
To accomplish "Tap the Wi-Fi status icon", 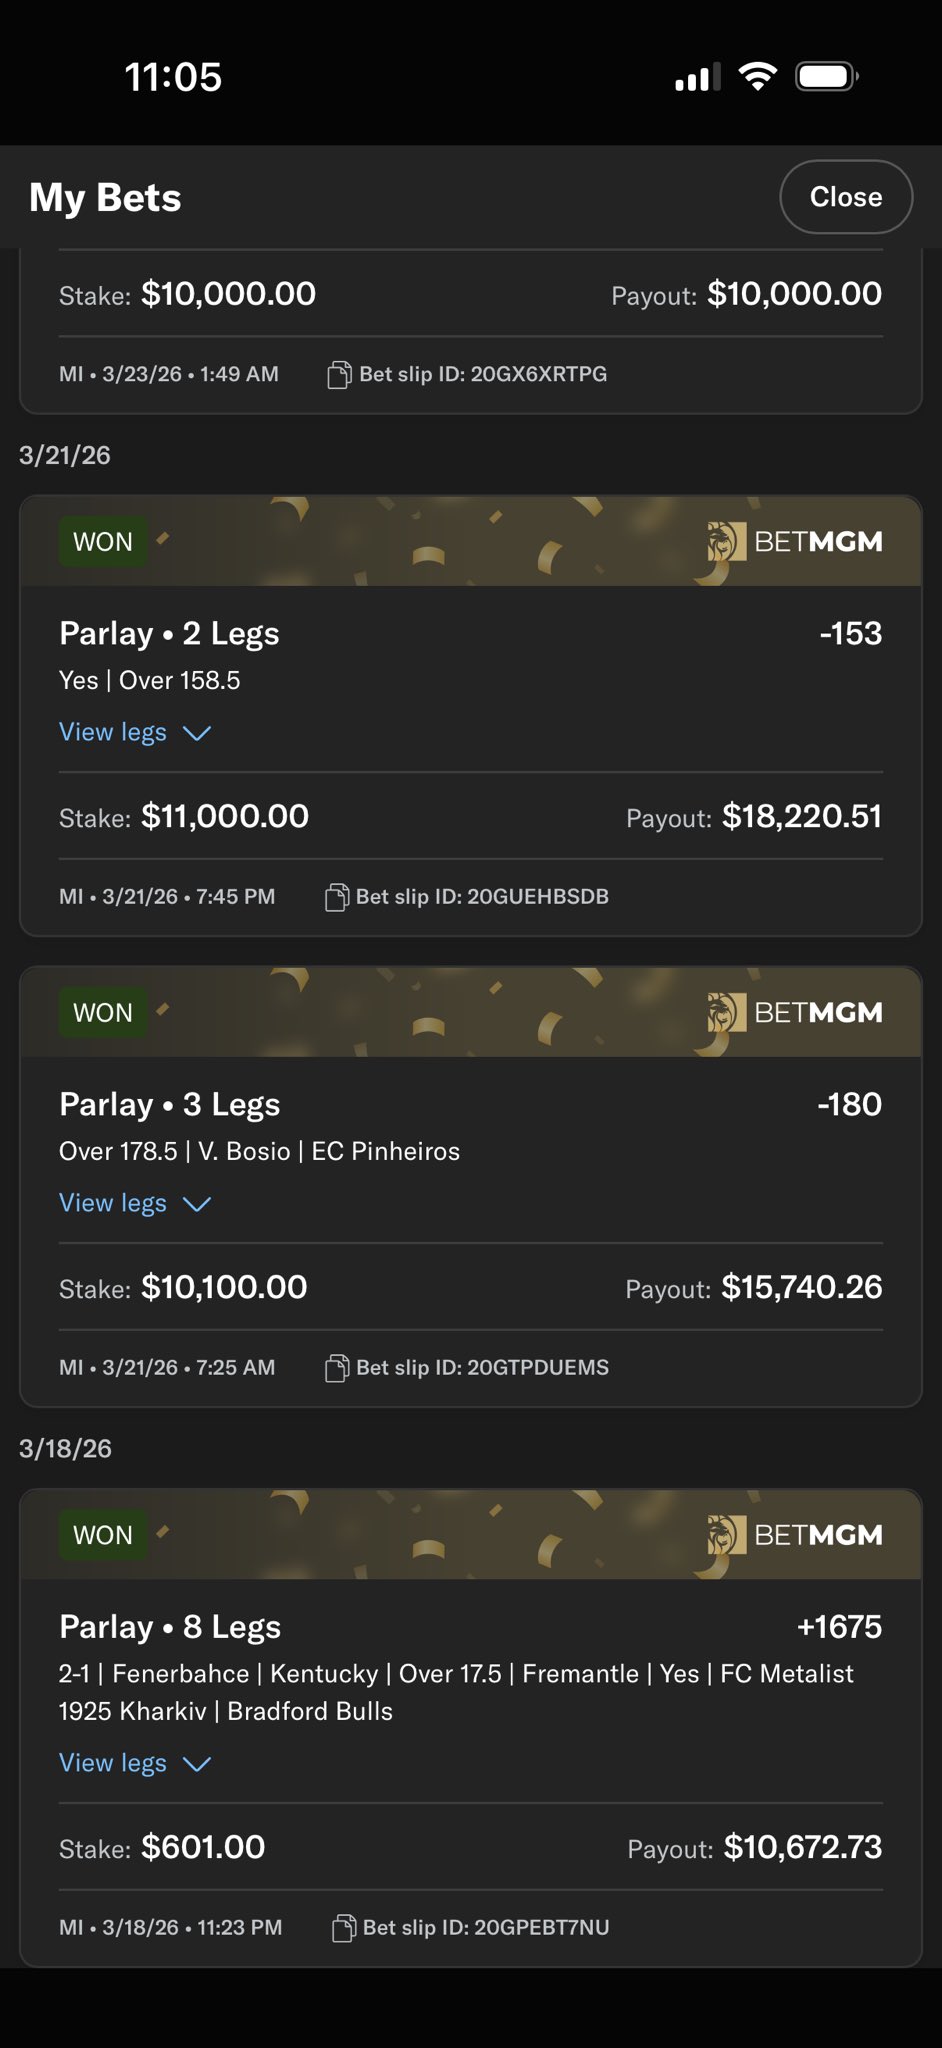I will point(757,77).
